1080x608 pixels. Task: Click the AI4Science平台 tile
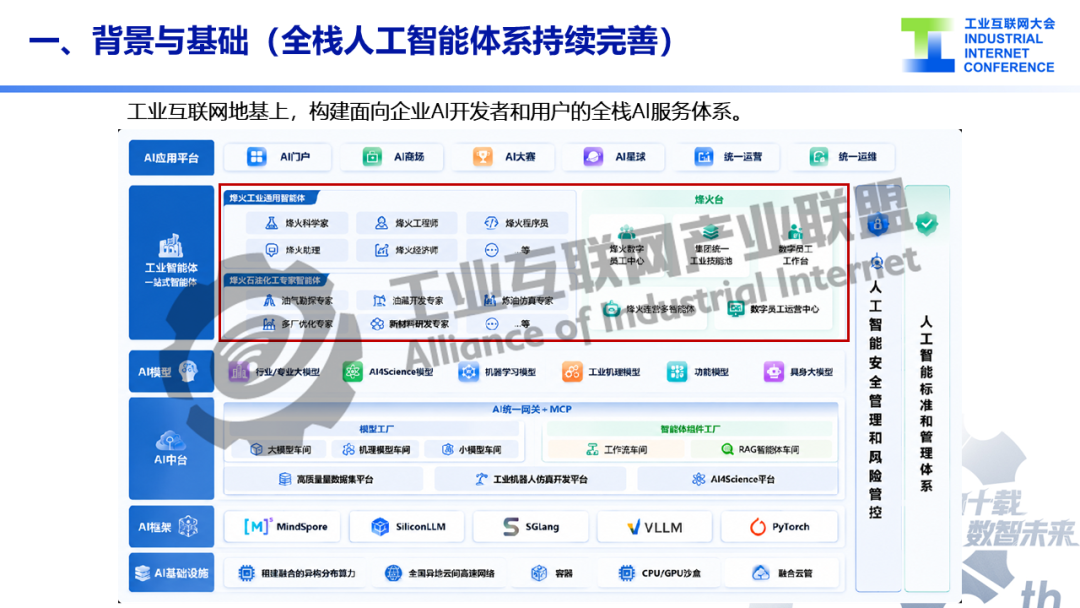[x=737, y=479]
